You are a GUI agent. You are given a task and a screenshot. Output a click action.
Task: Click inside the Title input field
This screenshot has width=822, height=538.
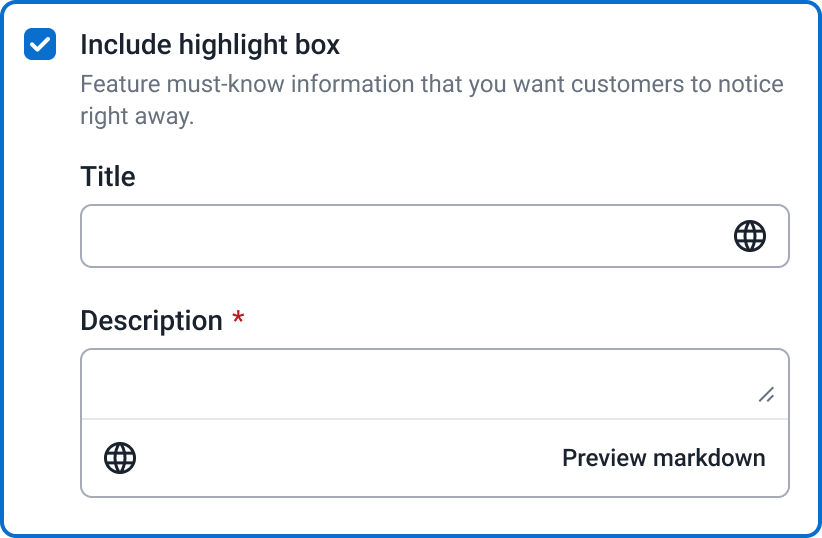pyautogui.click(x=400, y=236)
